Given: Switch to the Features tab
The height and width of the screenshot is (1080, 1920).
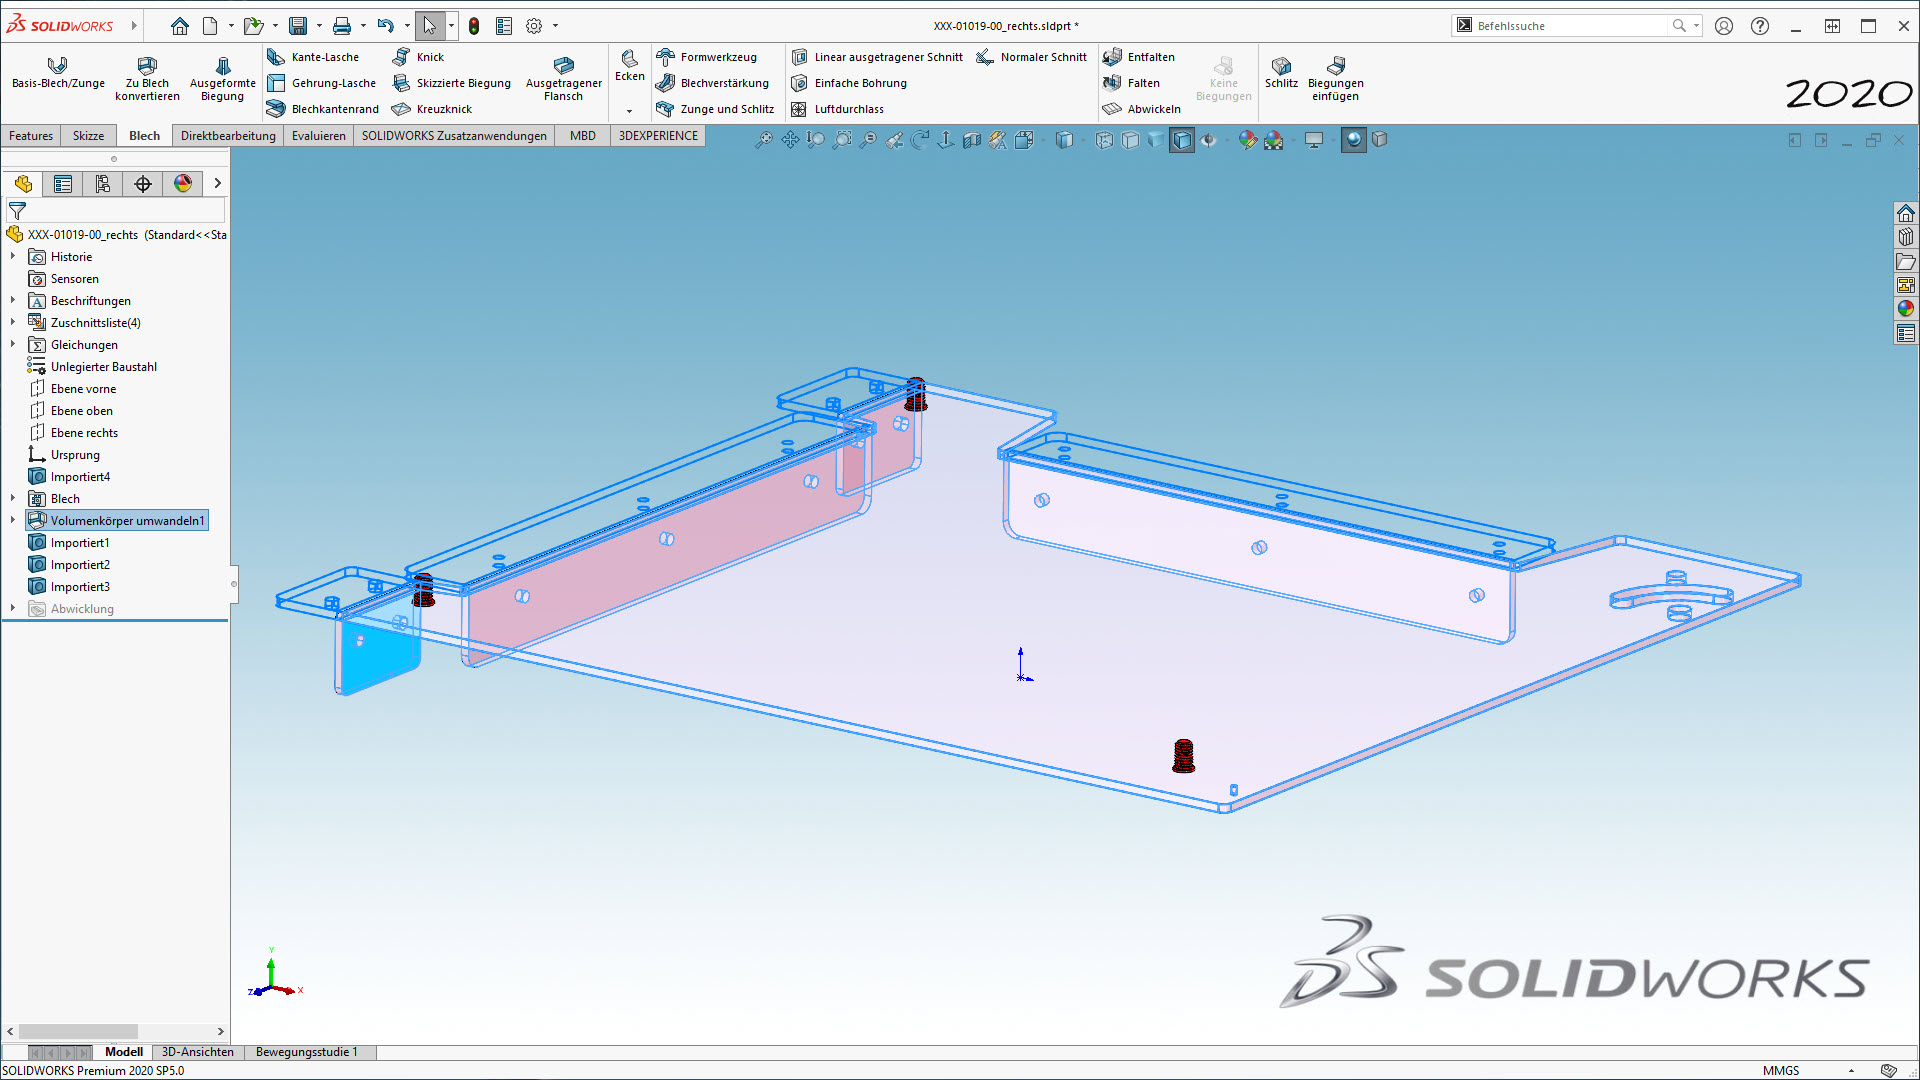Looking at the screenshot, I should point(31,136).
